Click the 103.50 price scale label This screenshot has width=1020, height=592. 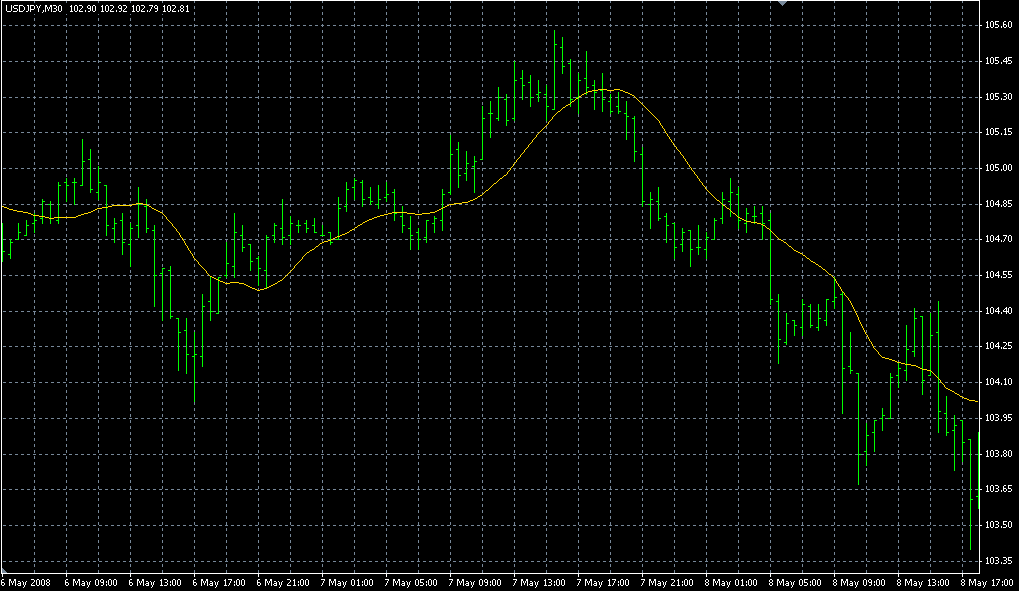998,525
